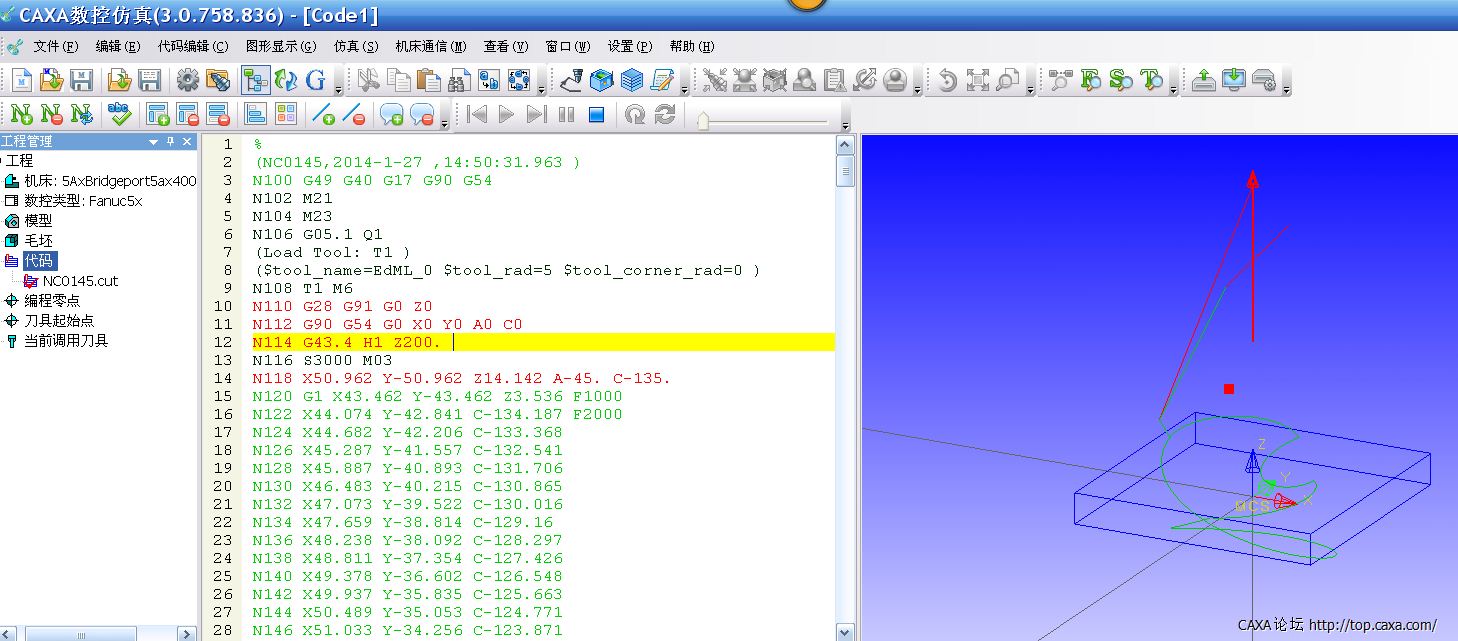Click the upload to machine icon
Viewport: 1458px width, 641px height.
(x=1203, y=81)
